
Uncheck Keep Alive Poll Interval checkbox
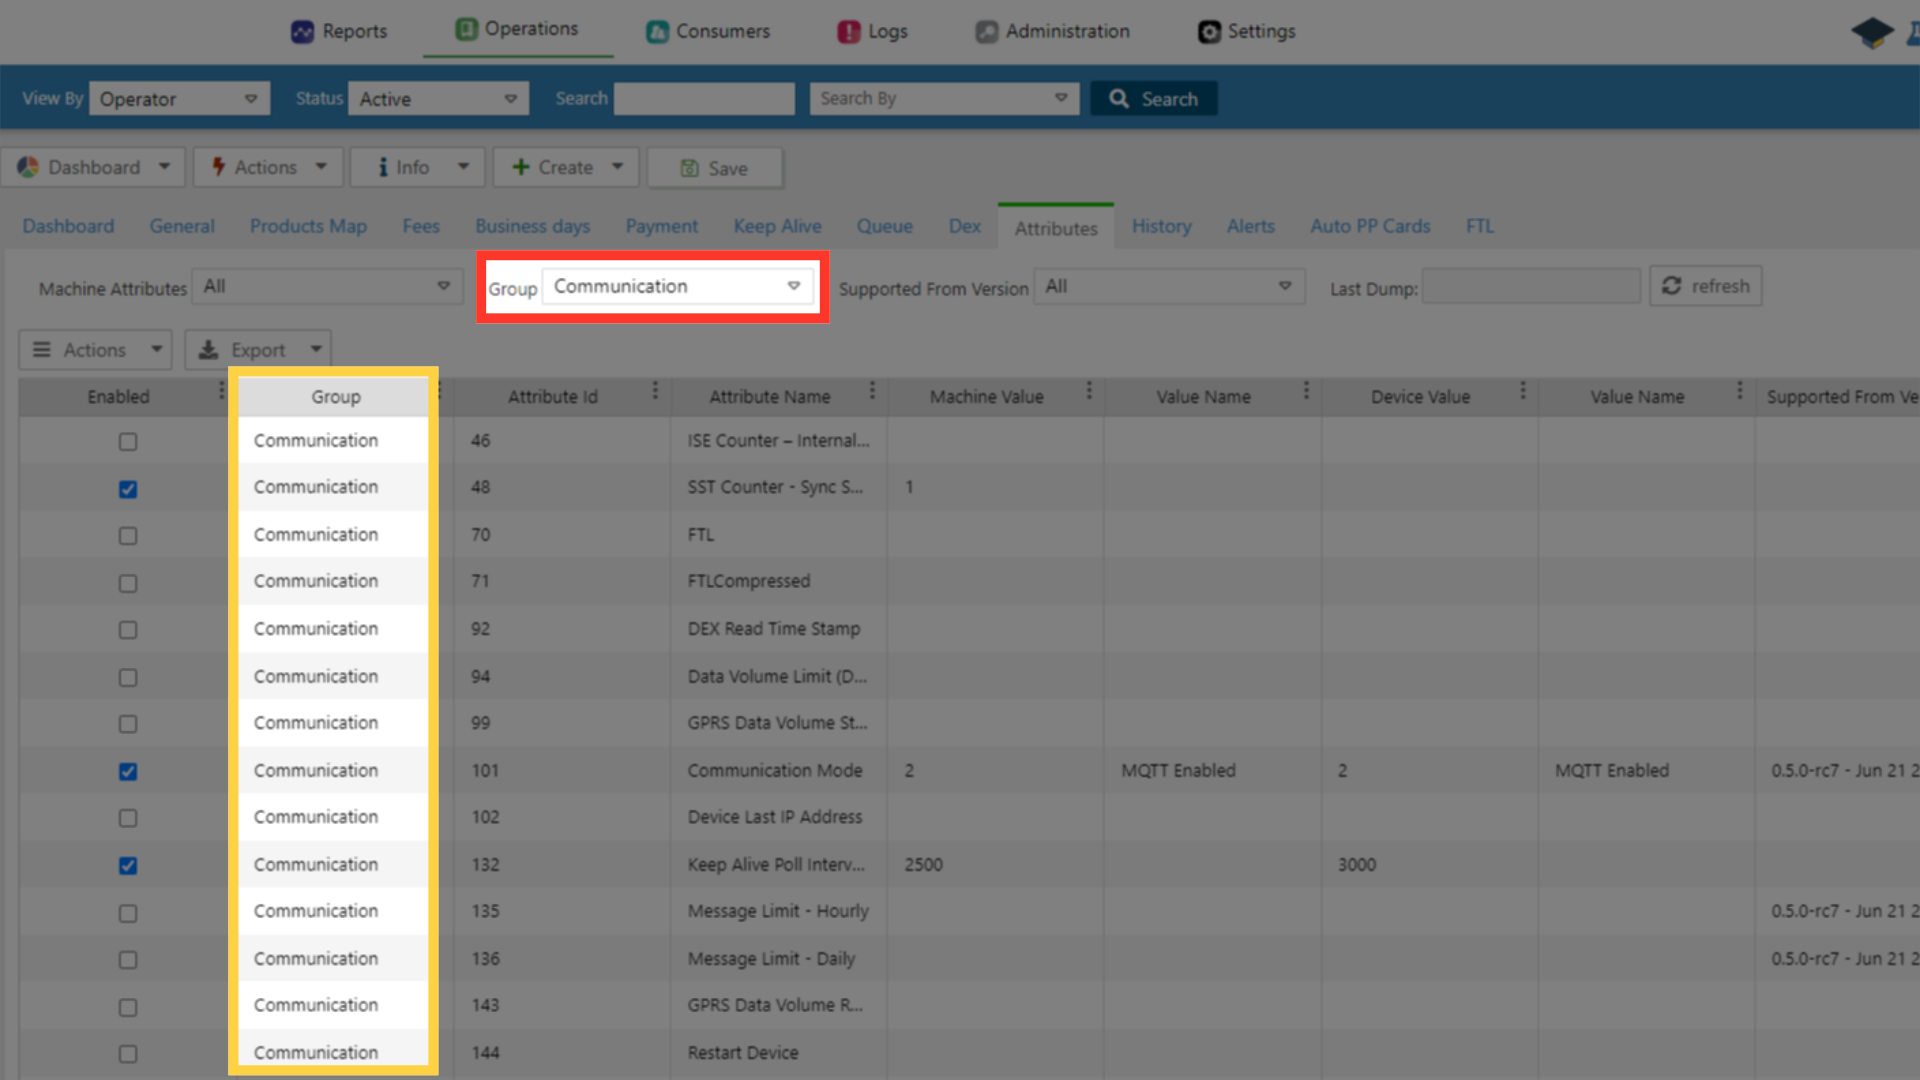(128, 866)
